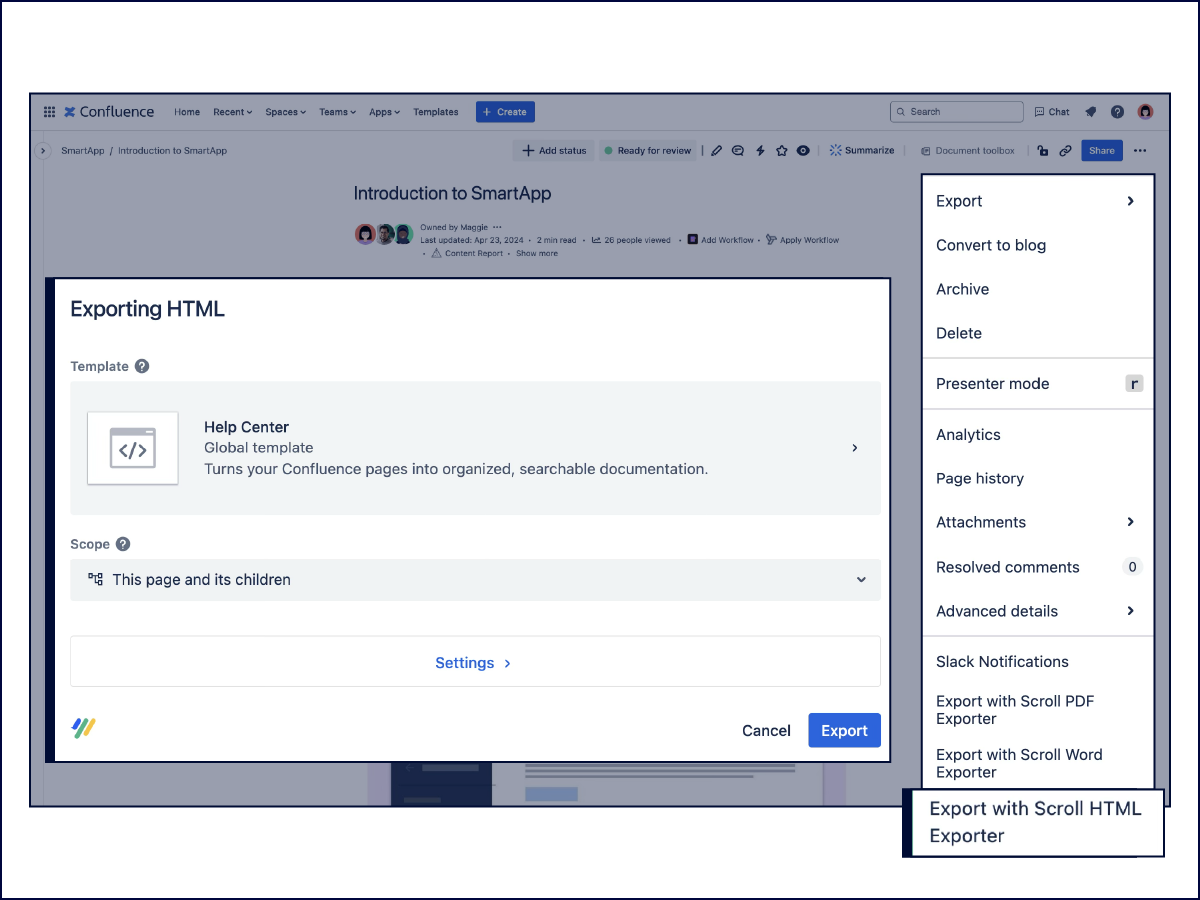1200x900 pixels.
Task: Open export Settings
Action: click(x=475, y=662)
